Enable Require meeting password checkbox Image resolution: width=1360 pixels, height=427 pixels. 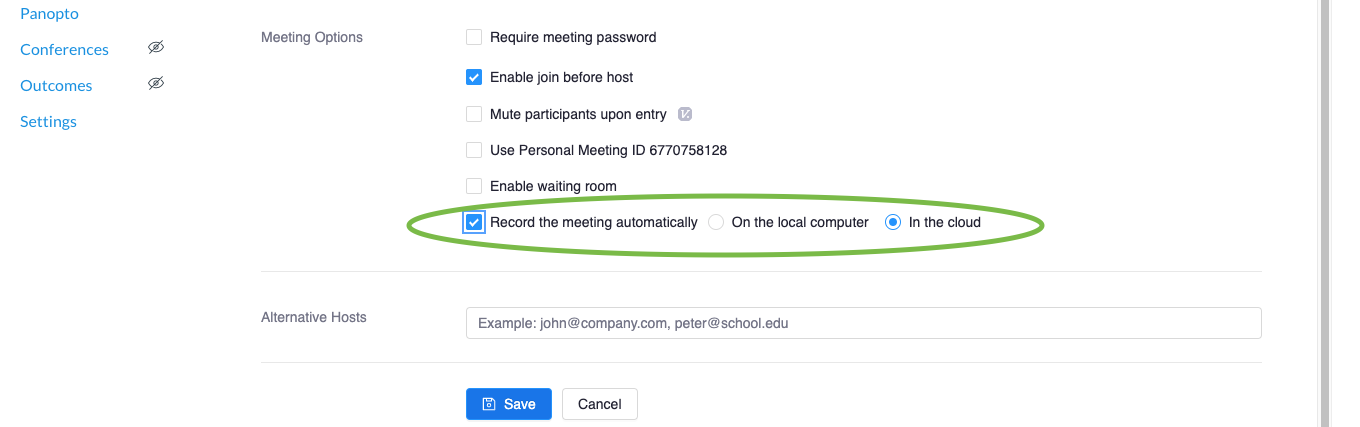pos(474,38)
